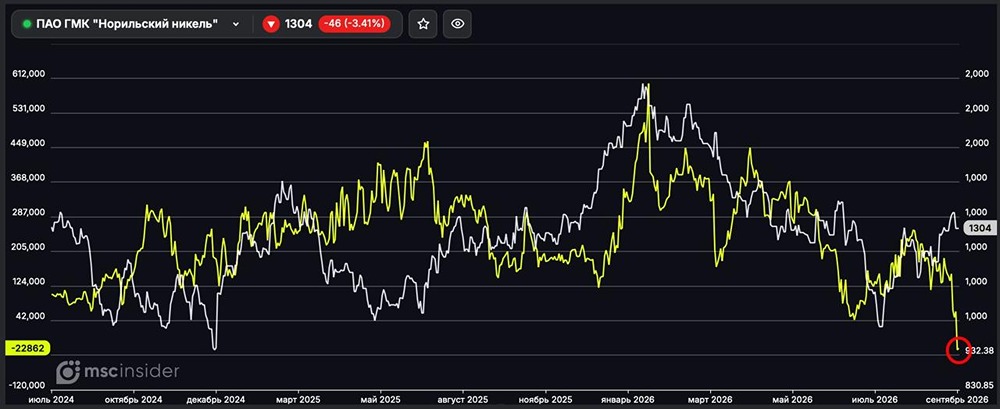The image size is (1000, 409).
Task: Toggle chart visibility with the eye icon
Action: pos(457,24)
